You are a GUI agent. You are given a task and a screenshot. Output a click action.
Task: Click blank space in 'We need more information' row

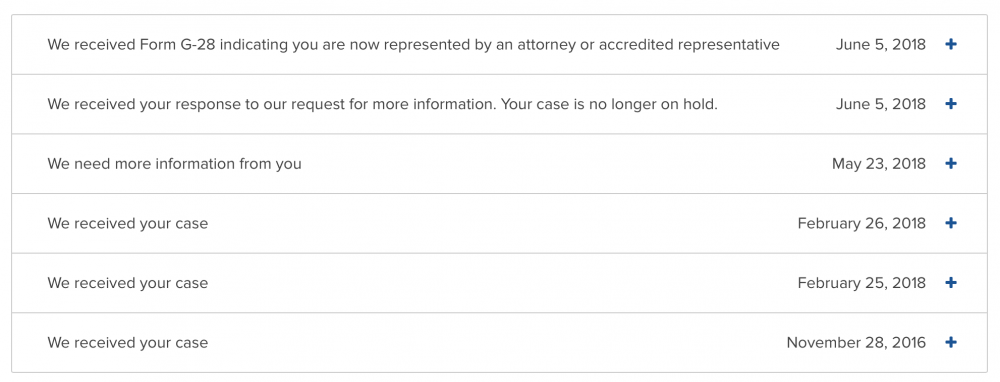coord(561,164)
